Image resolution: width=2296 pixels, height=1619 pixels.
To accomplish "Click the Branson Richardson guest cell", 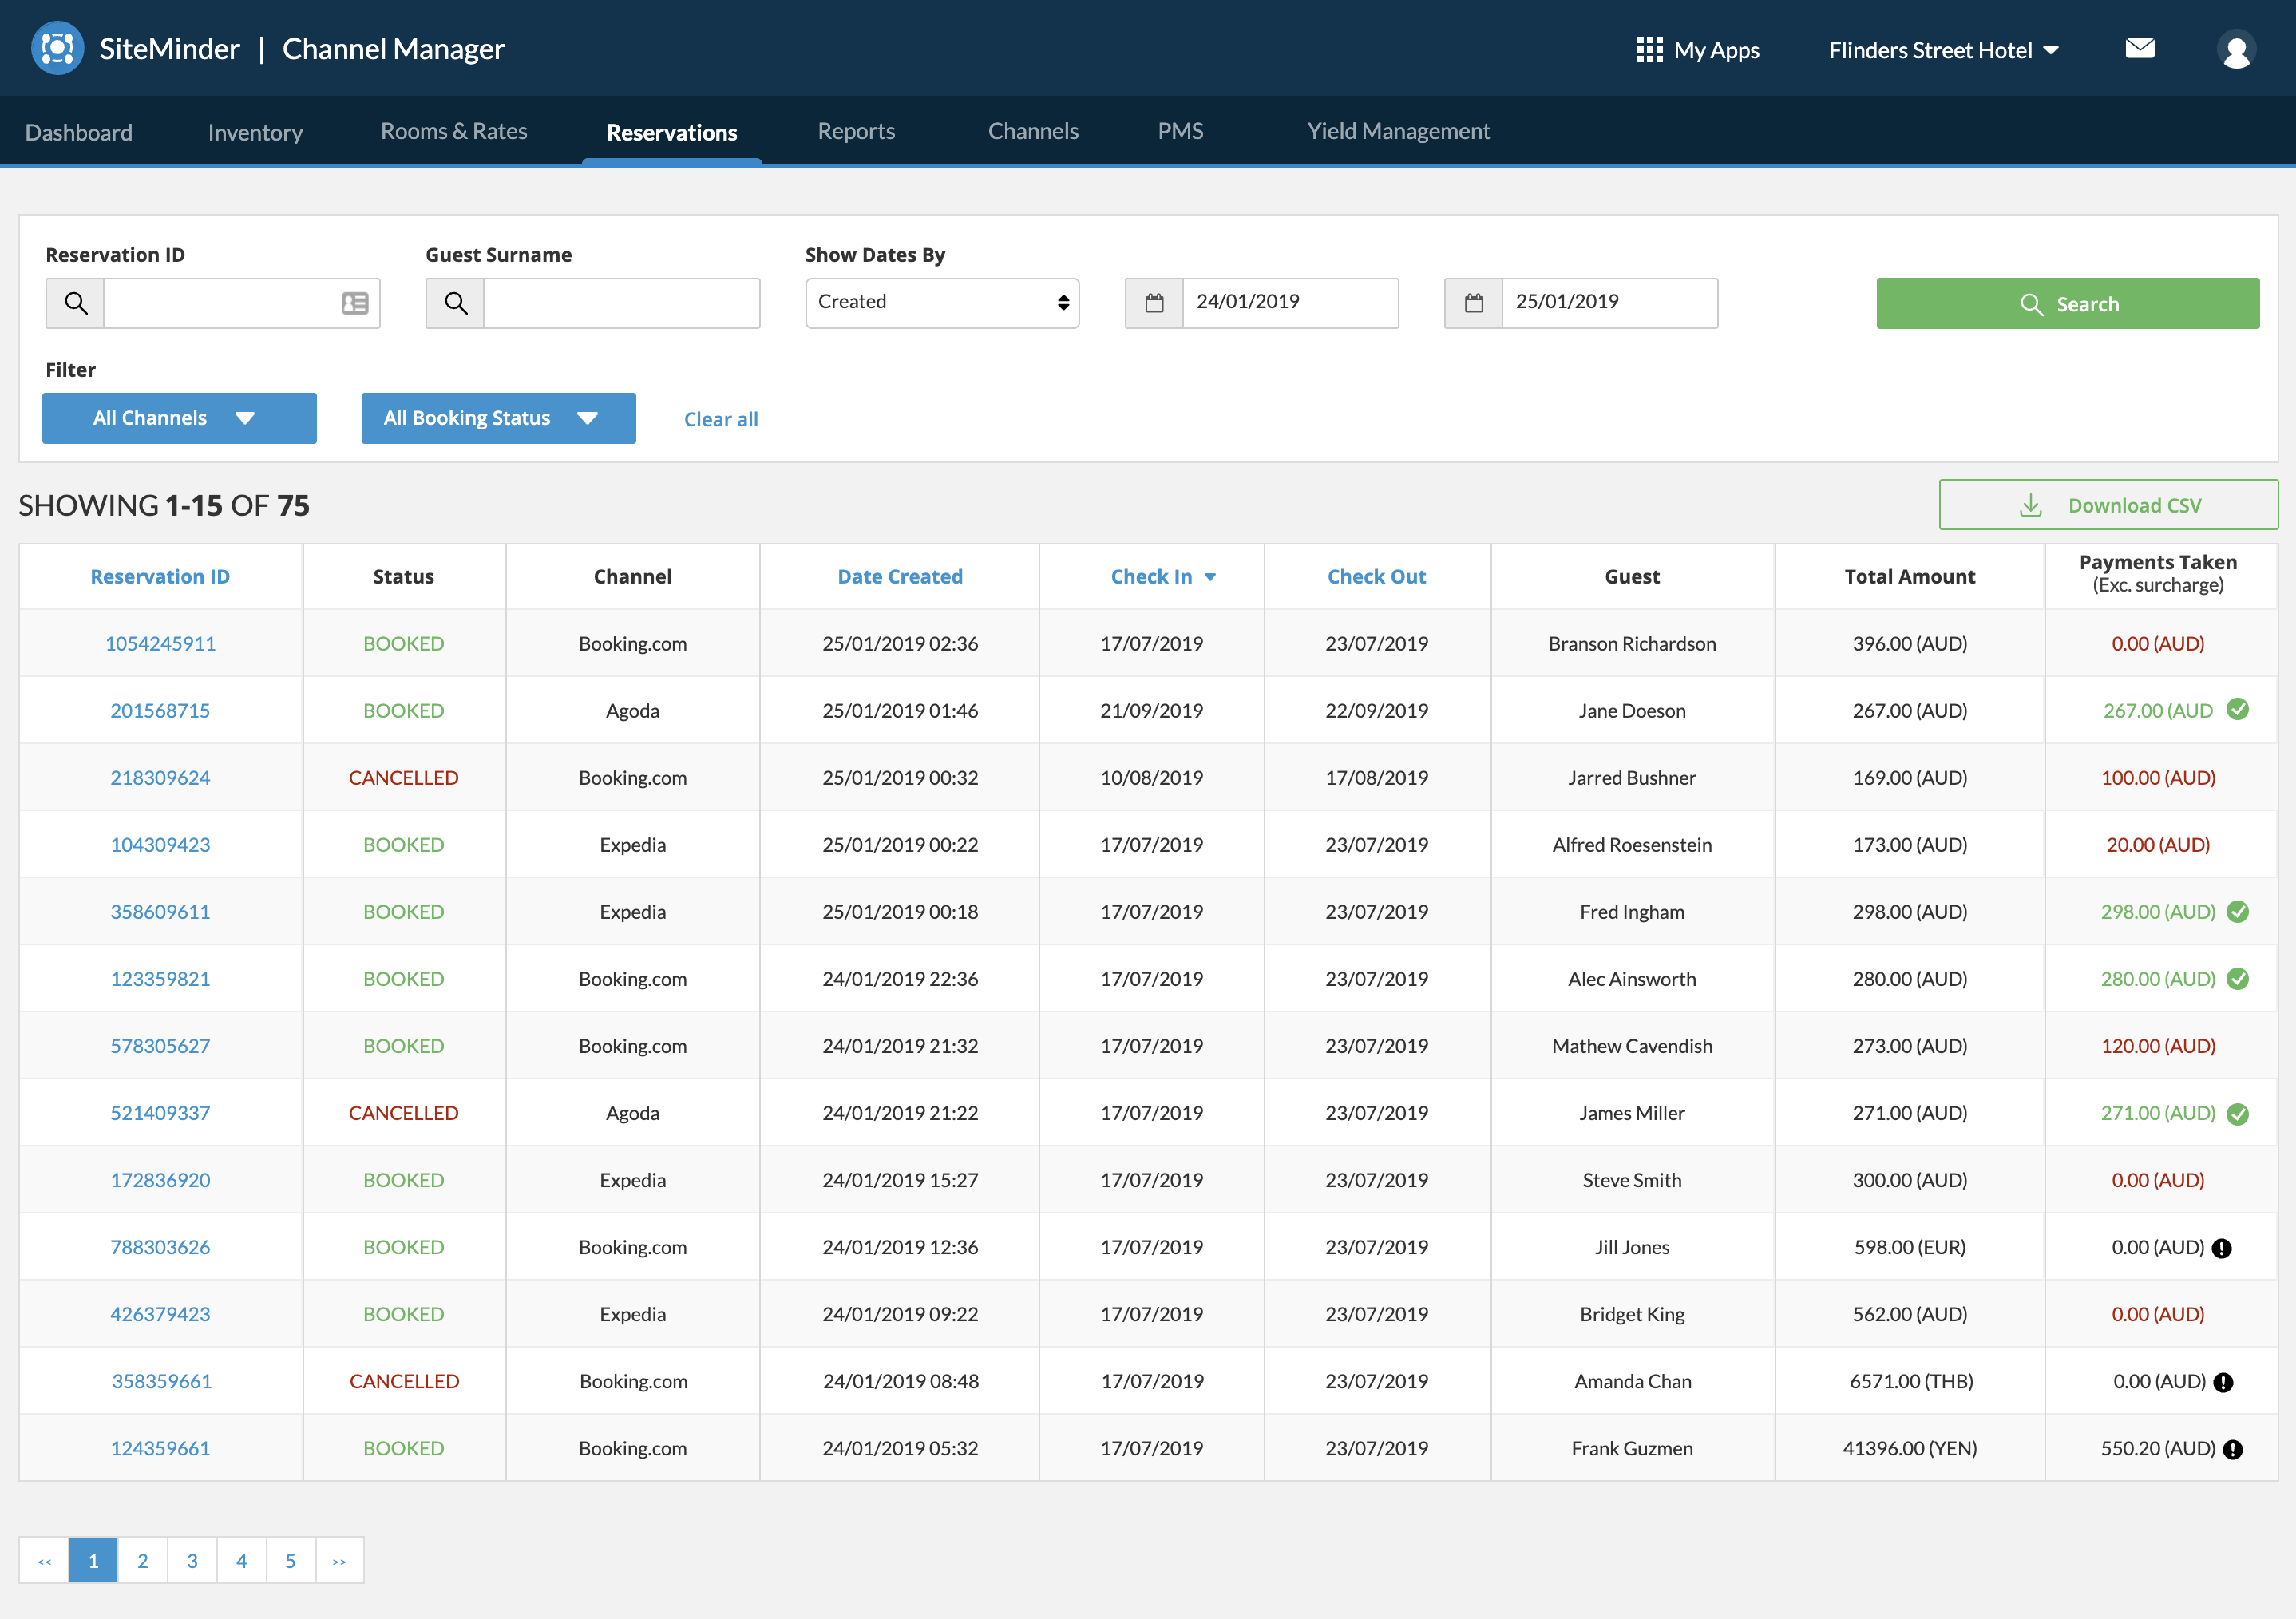I will coord(1632,644).
